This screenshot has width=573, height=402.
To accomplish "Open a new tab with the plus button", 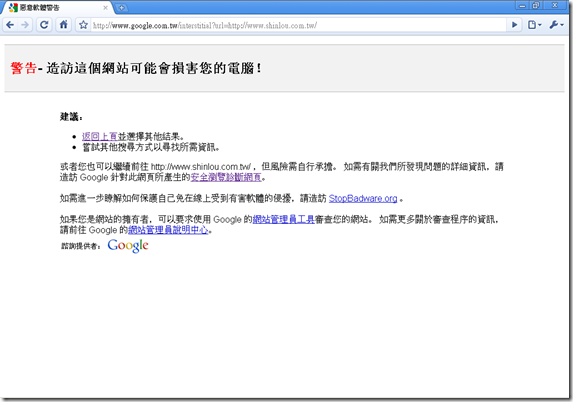I will pos(121,8).
